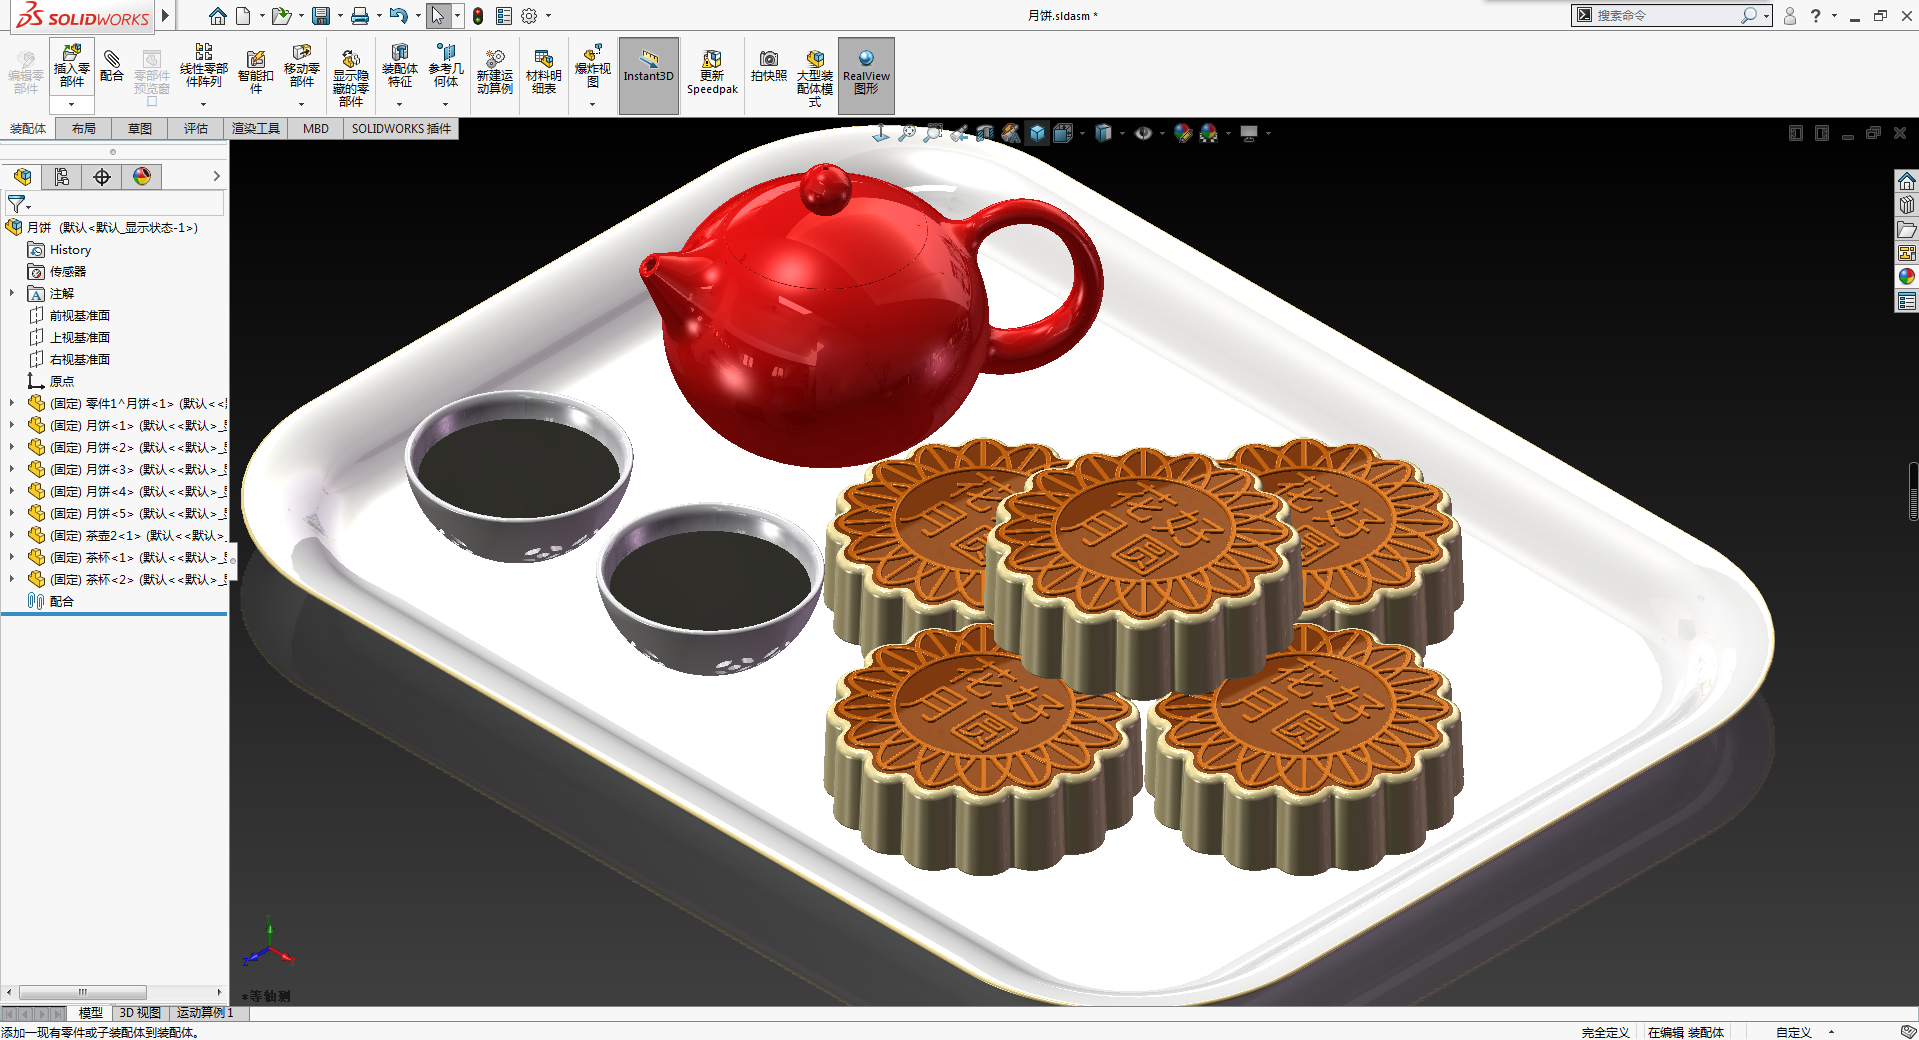Click the 线性零部件阵列 pattern tool
Screen dimensions: 1919x1040
(x=204, y=66)
